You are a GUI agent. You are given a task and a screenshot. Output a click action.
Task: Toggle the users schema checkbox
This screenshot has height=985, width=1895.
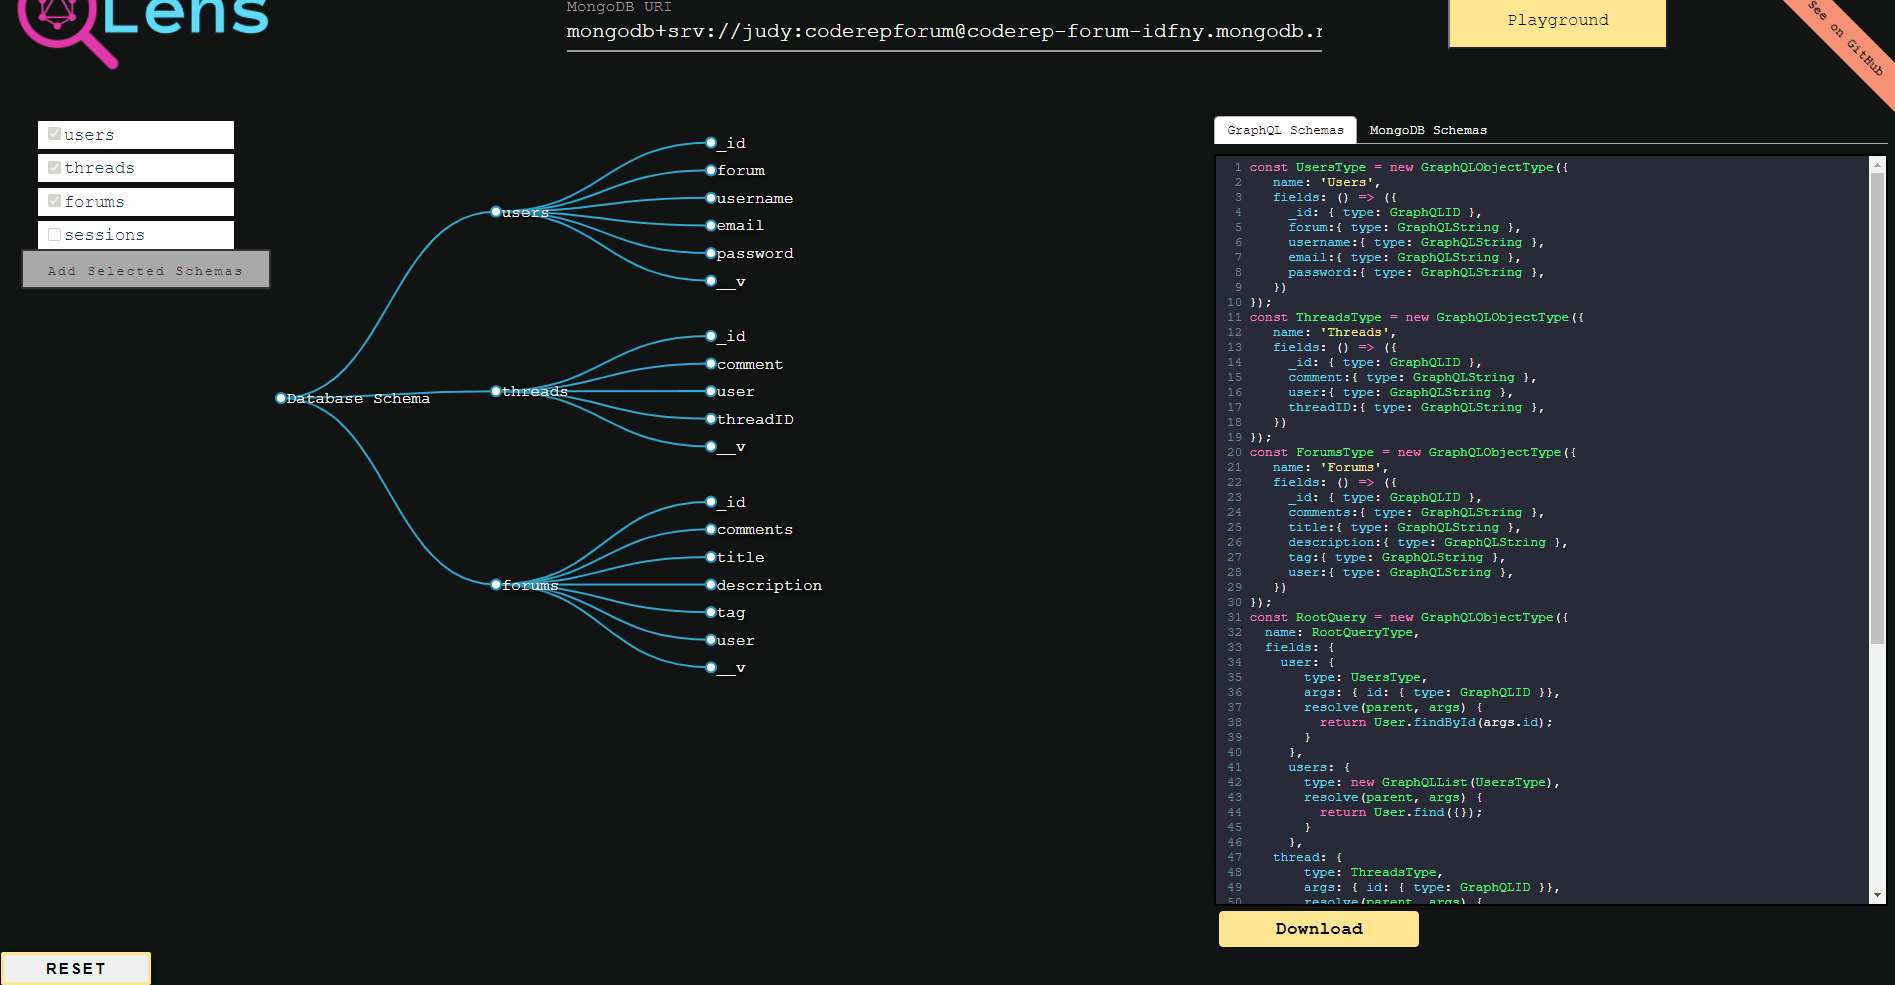coord(54,134)
